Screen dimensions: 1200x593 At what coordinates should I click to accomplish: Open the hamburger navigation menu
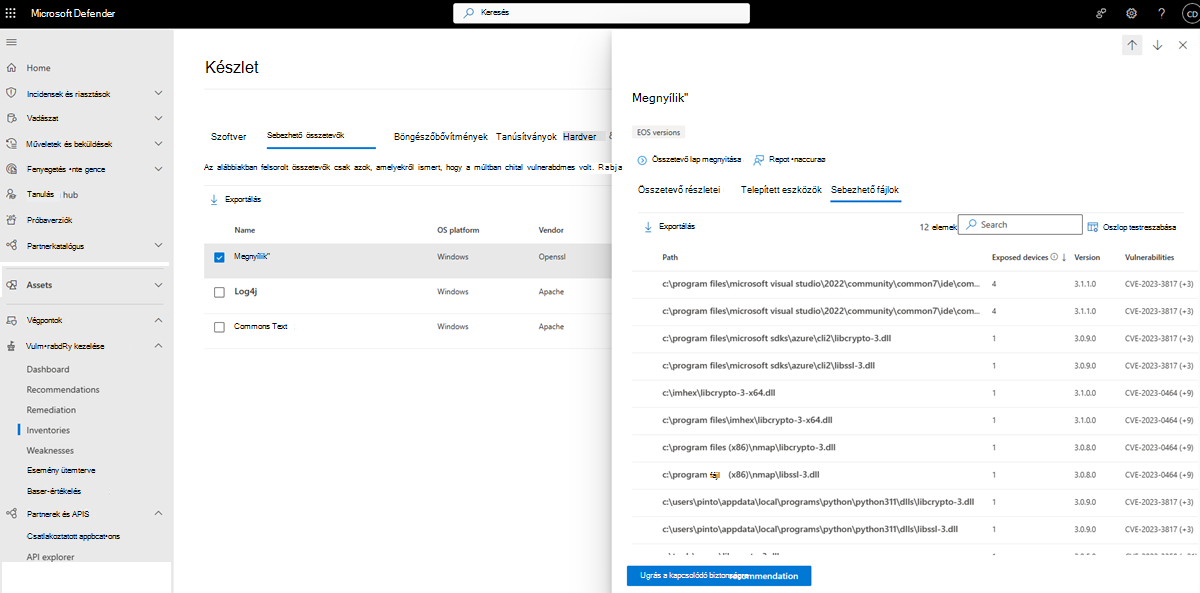coord(12,42)
